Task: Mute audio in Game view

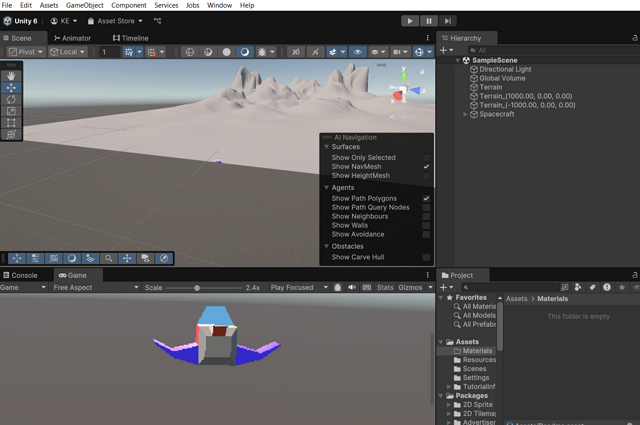Action: point(352,287)
